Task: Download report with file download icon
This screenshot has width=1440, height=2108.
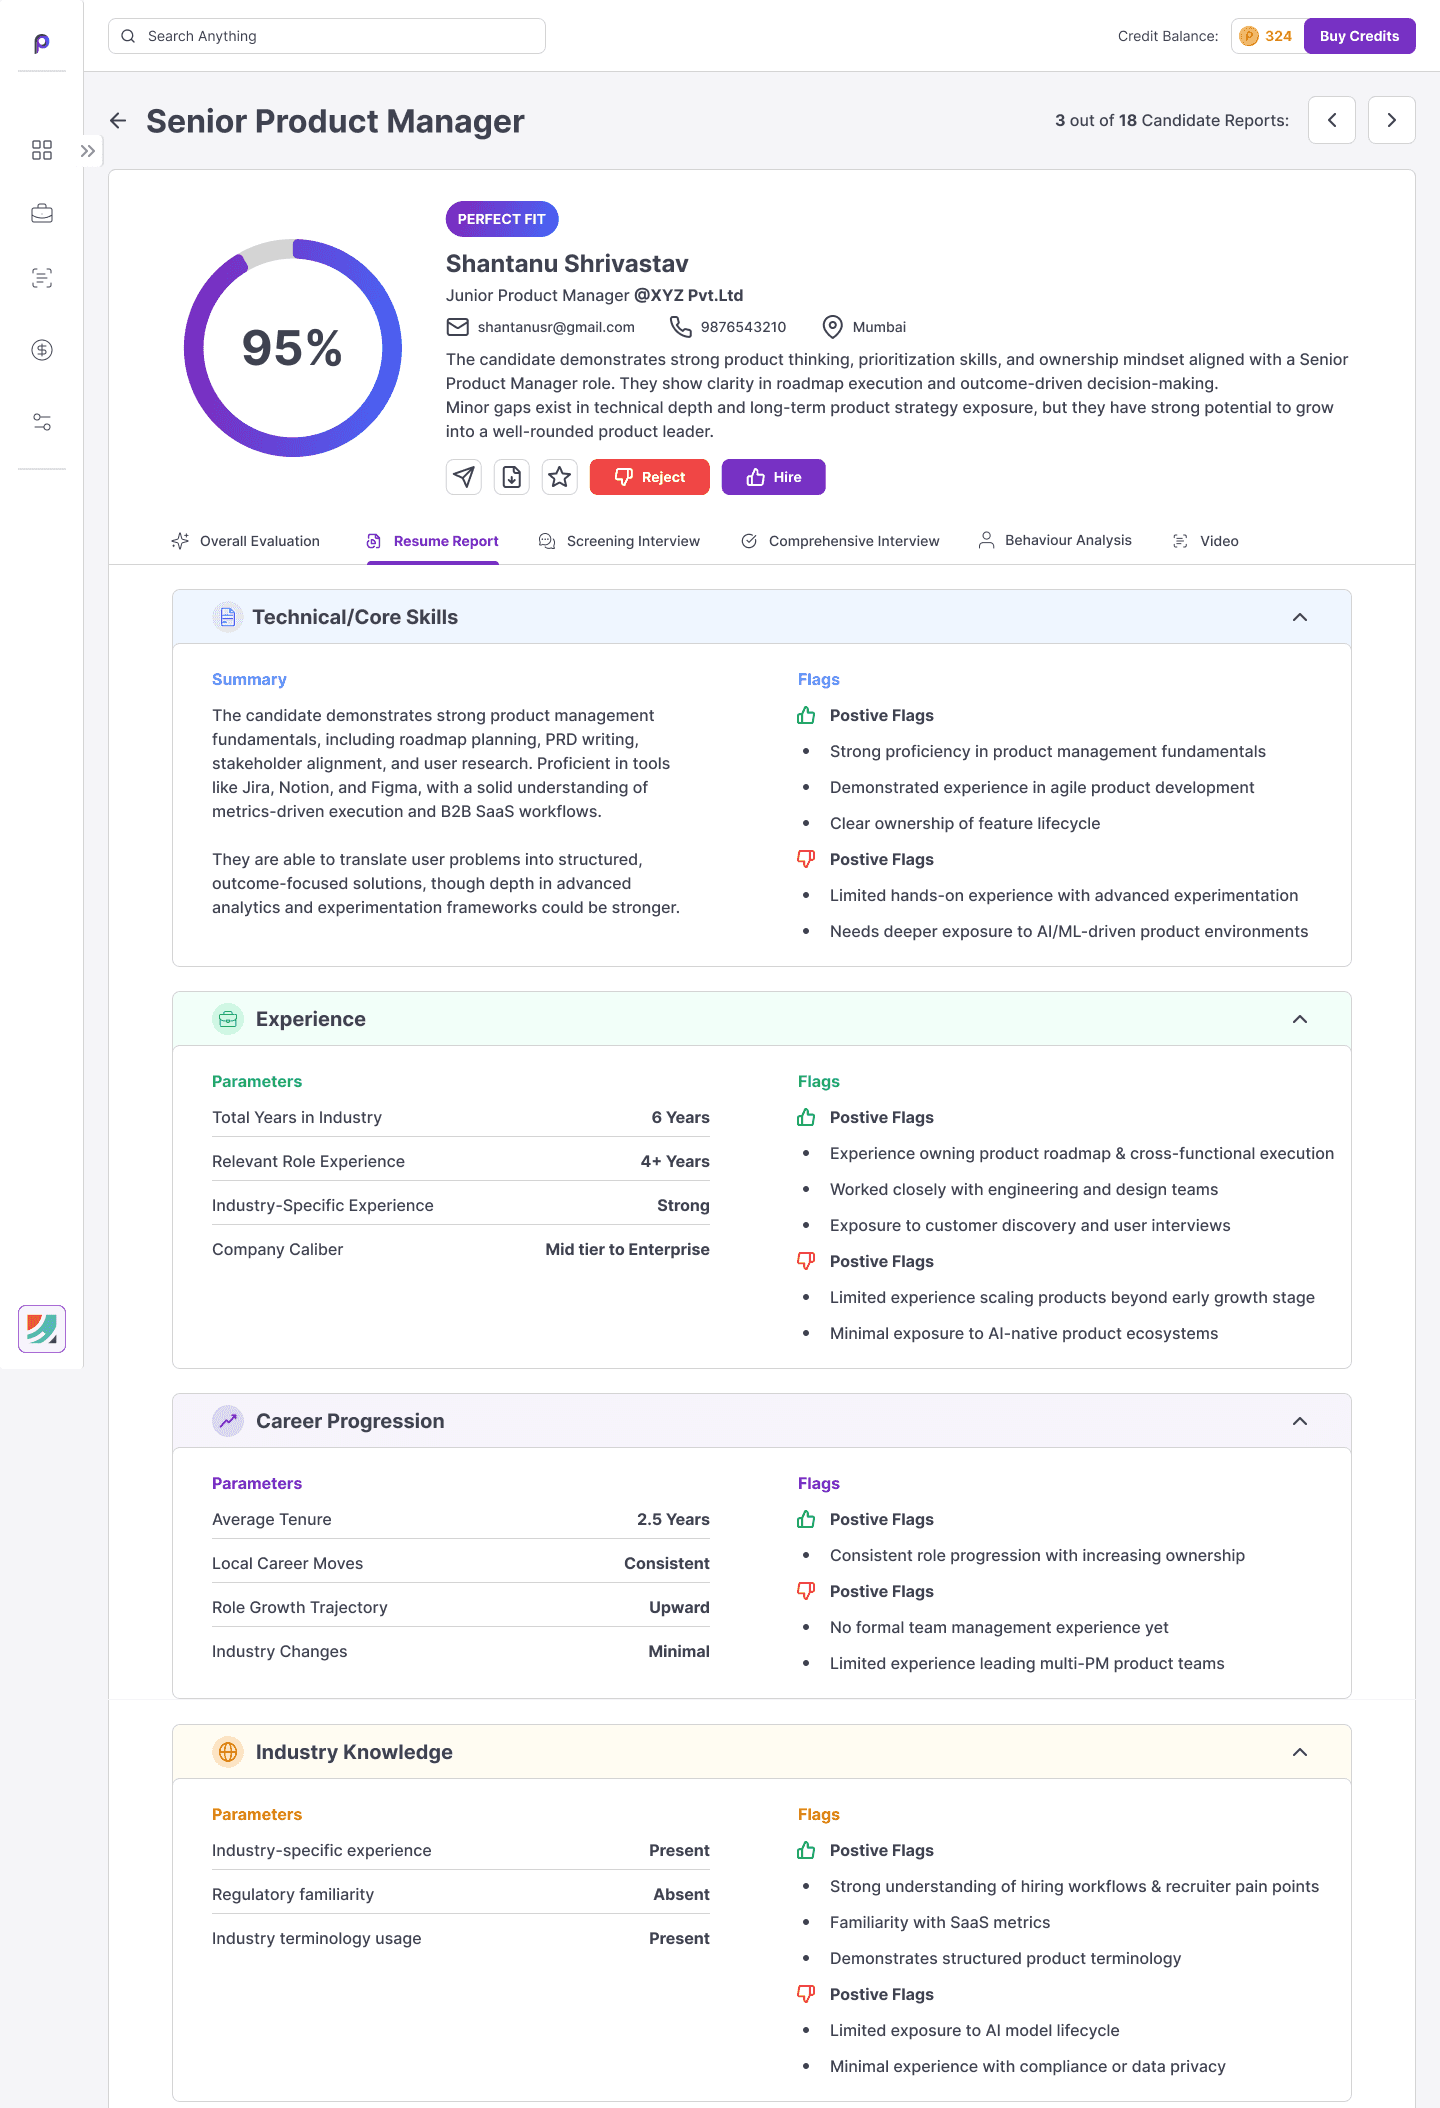Action: [512, 477]
